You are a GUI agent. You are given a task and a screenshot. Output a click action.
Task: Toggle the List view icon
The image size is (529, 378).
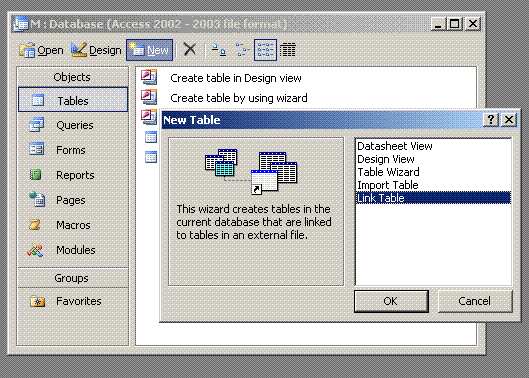[x=266, y=50]
